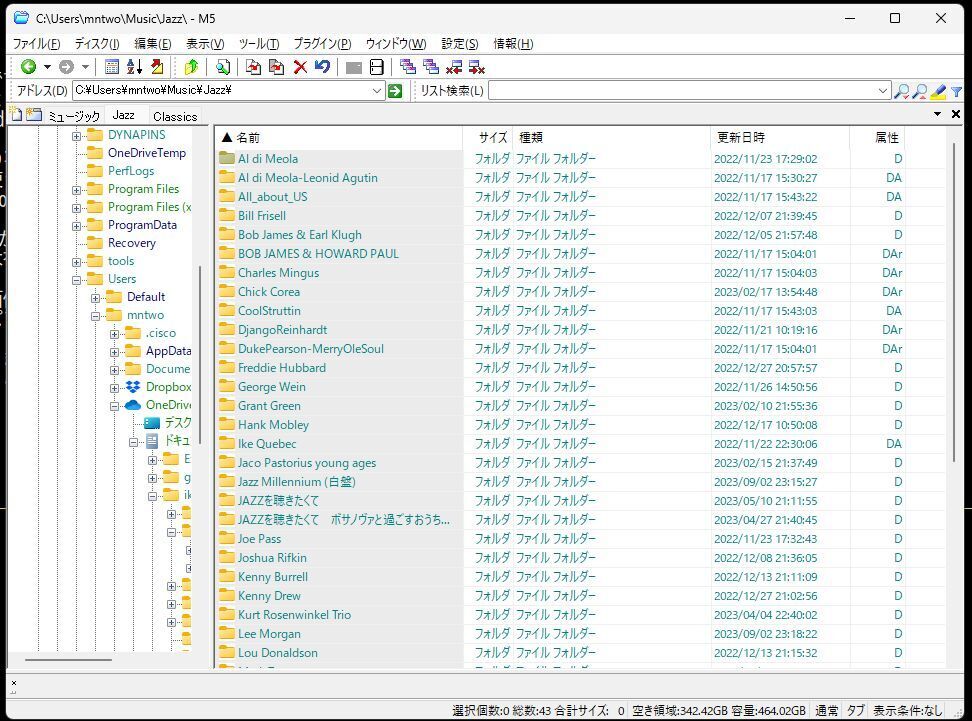Expand the Dropbox tree node

(115, 387)
